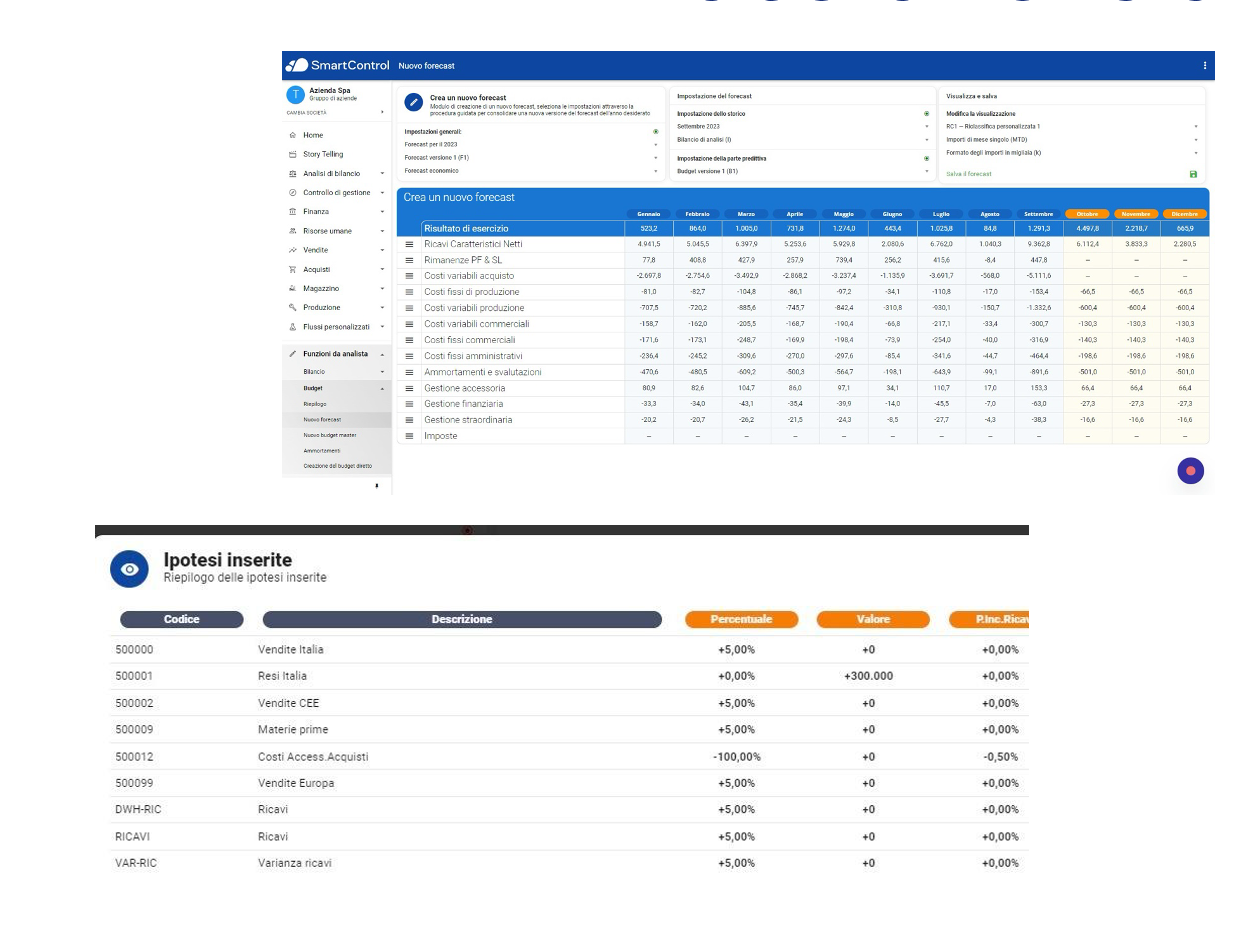Open the hamburger menu for Costi variabili commerciali
This screenshot has width=1252, height=948.
[409, 324]
